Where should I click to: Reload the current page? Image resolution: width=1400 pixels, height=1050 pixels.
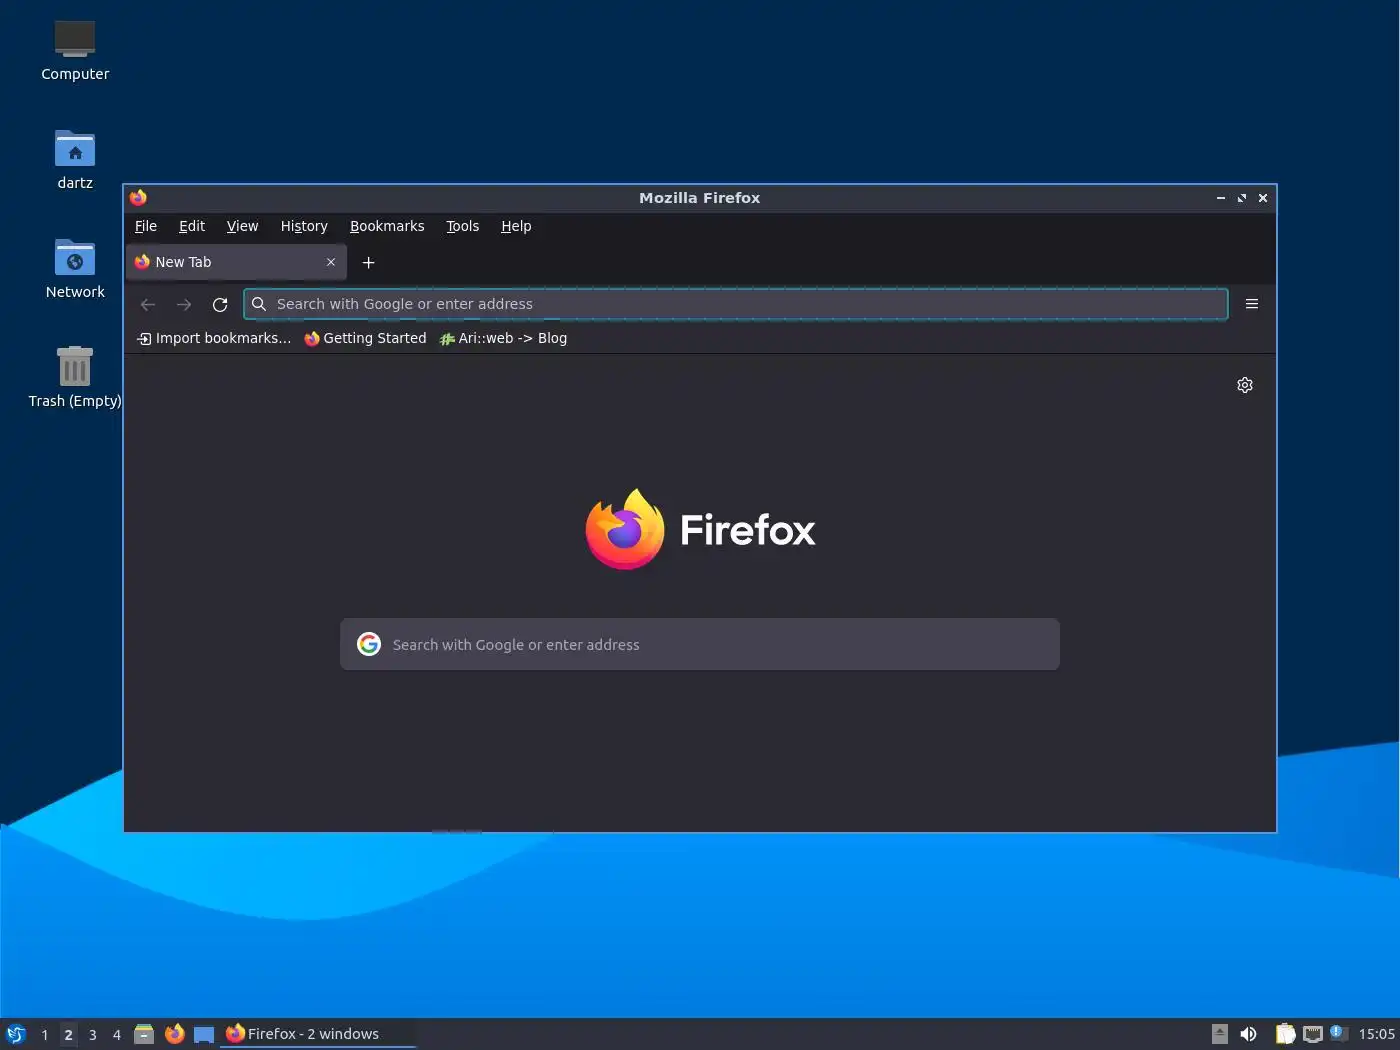tap(220, 305)
